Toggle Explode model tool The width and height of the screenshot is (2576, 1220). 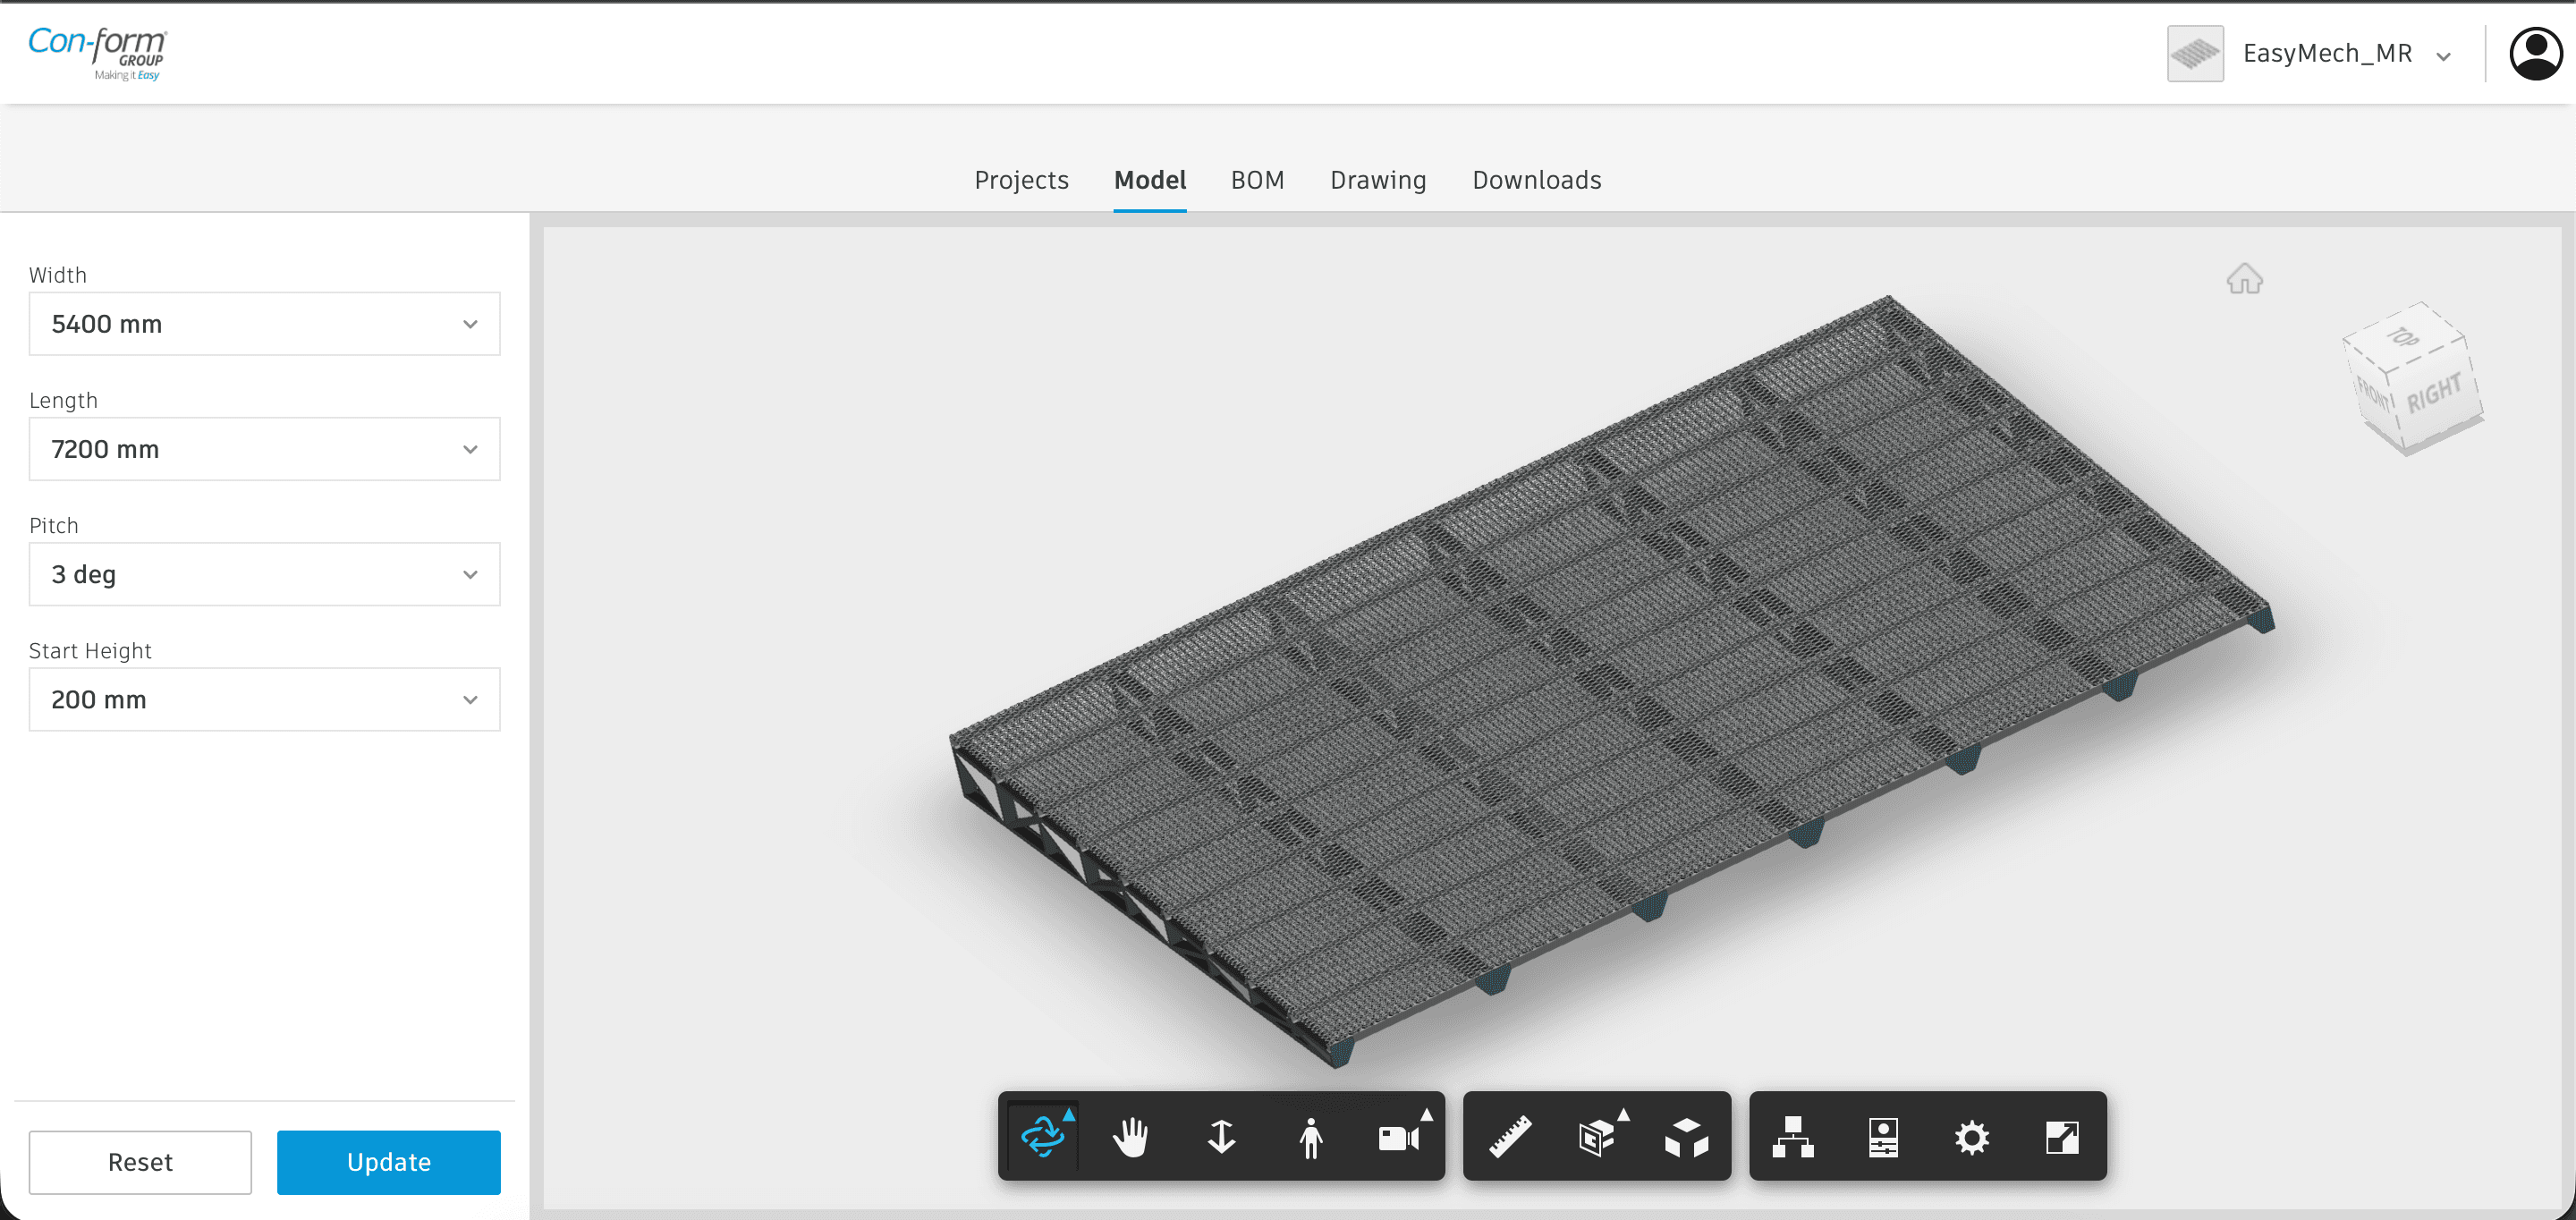point(1686,1137)
